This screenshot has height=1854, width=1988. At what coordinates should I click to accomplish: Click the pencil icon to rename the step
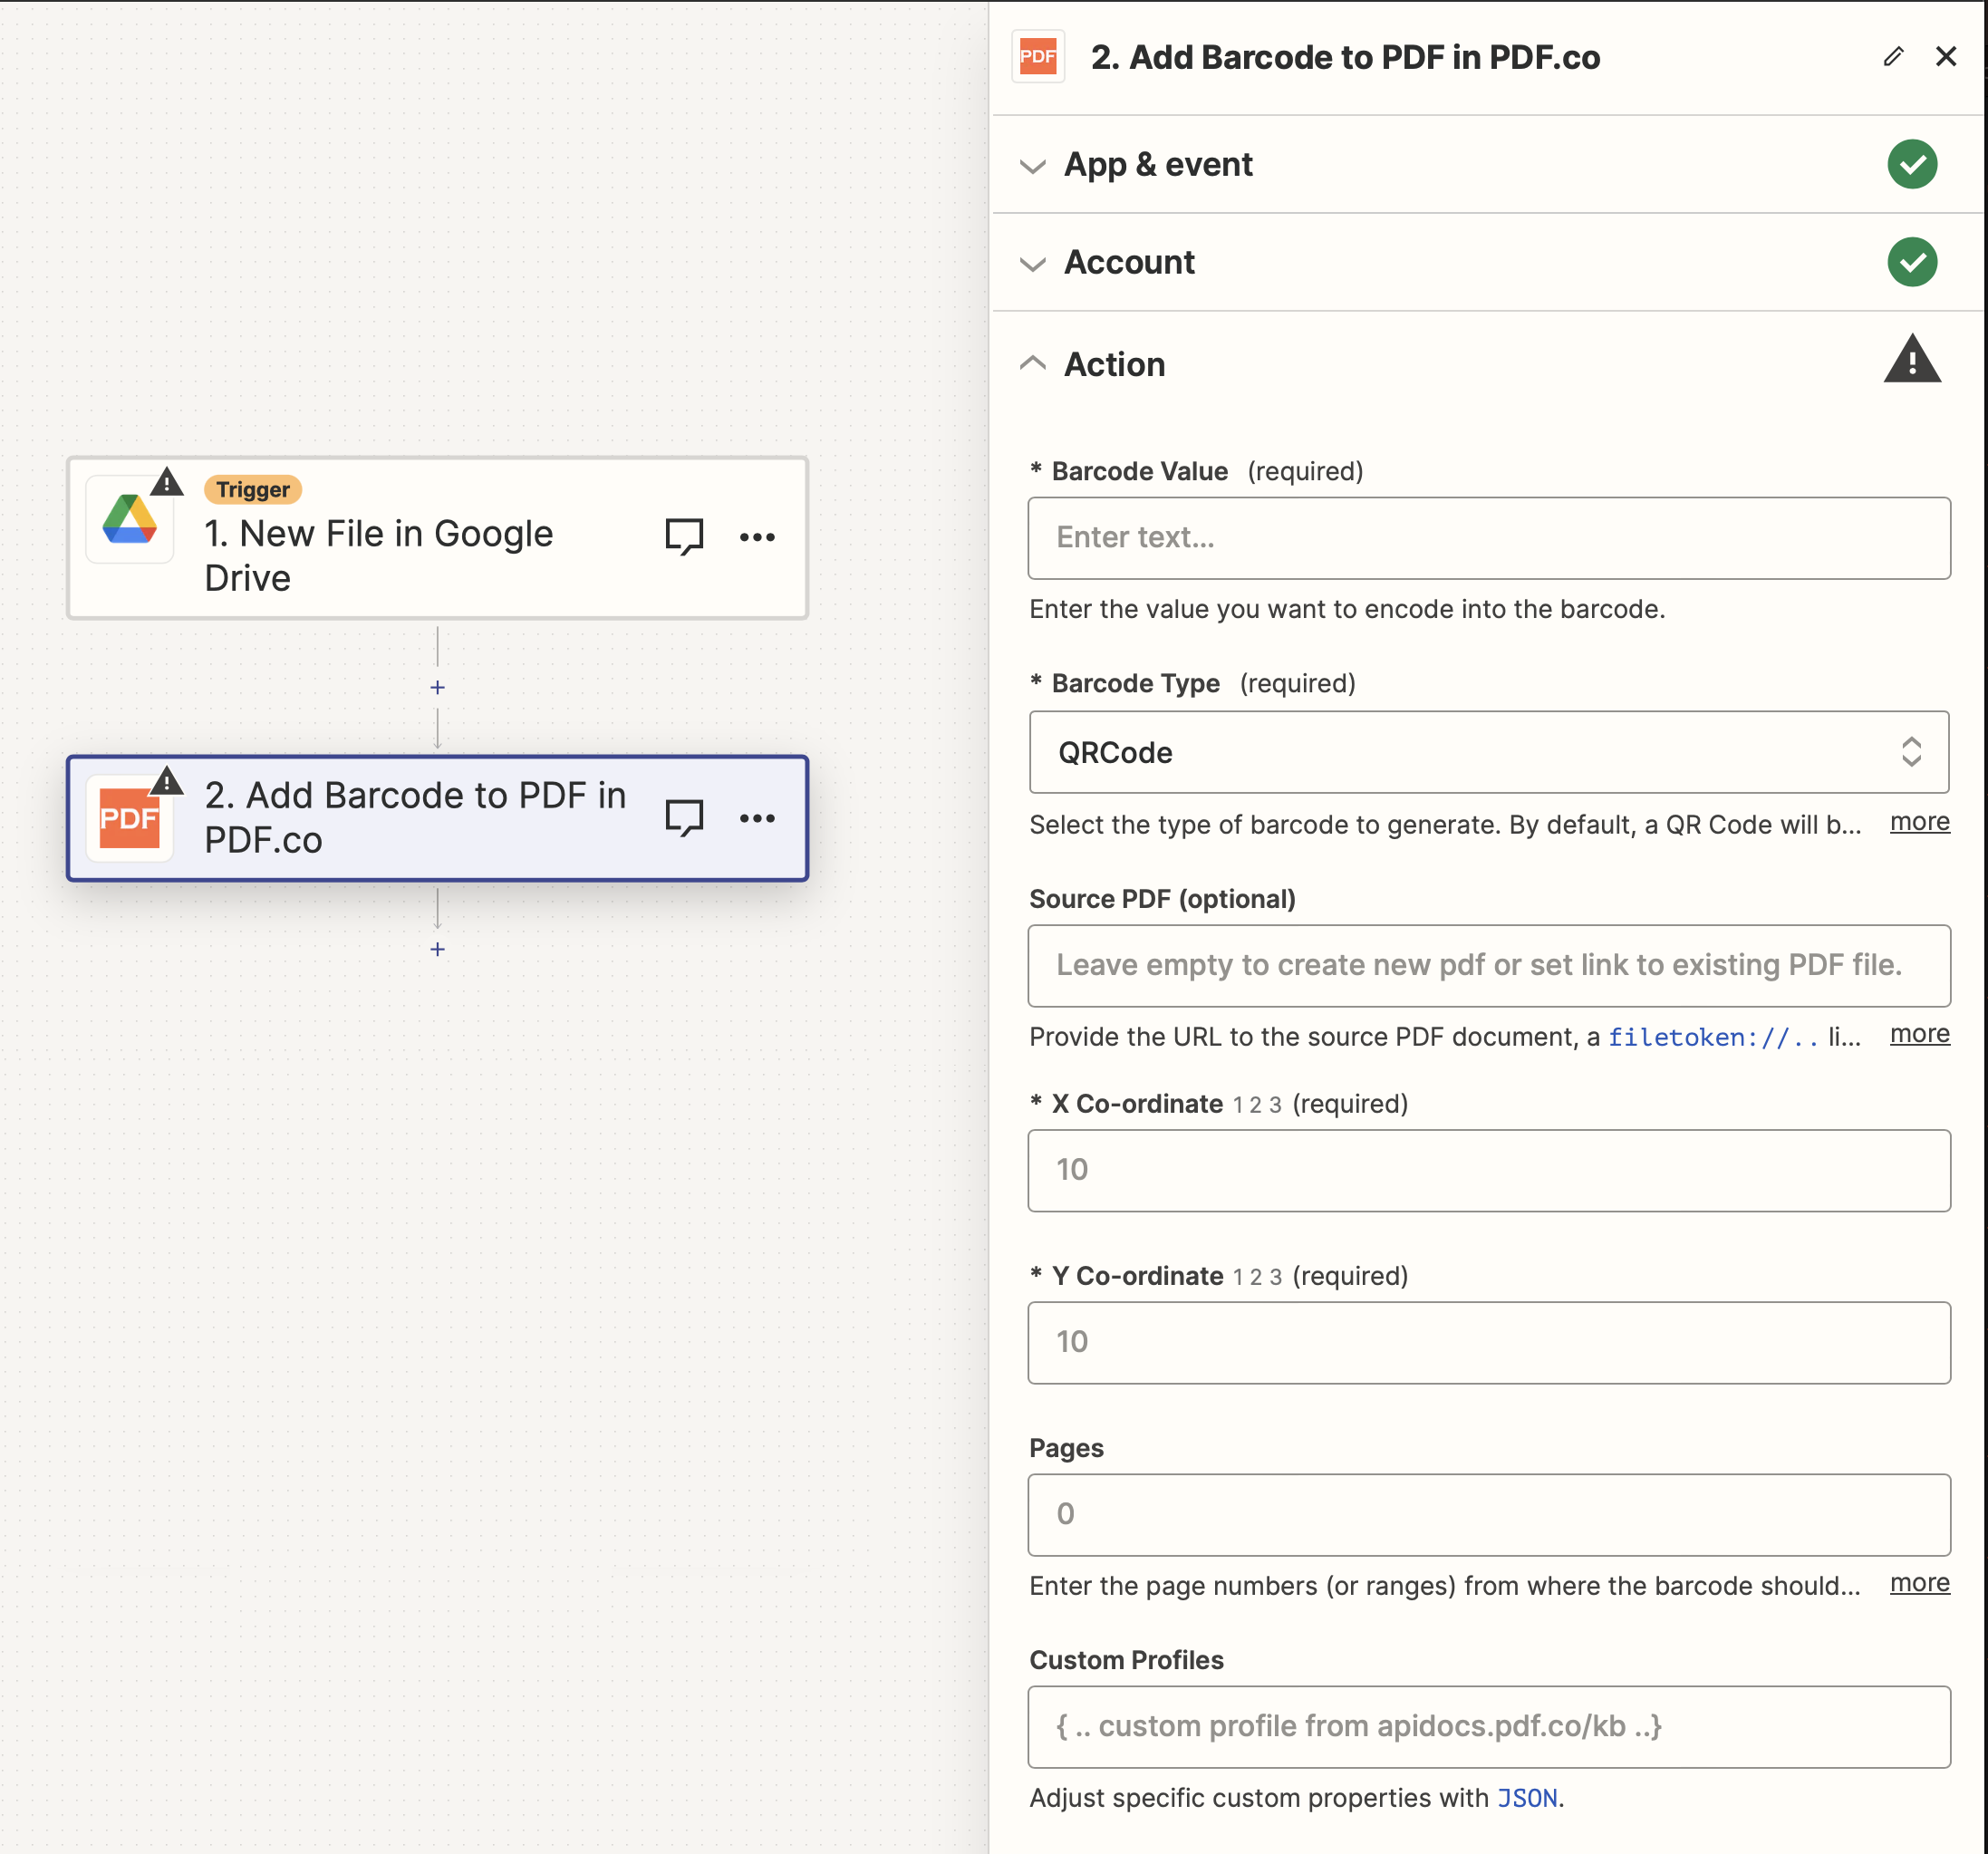point(1892,57)
